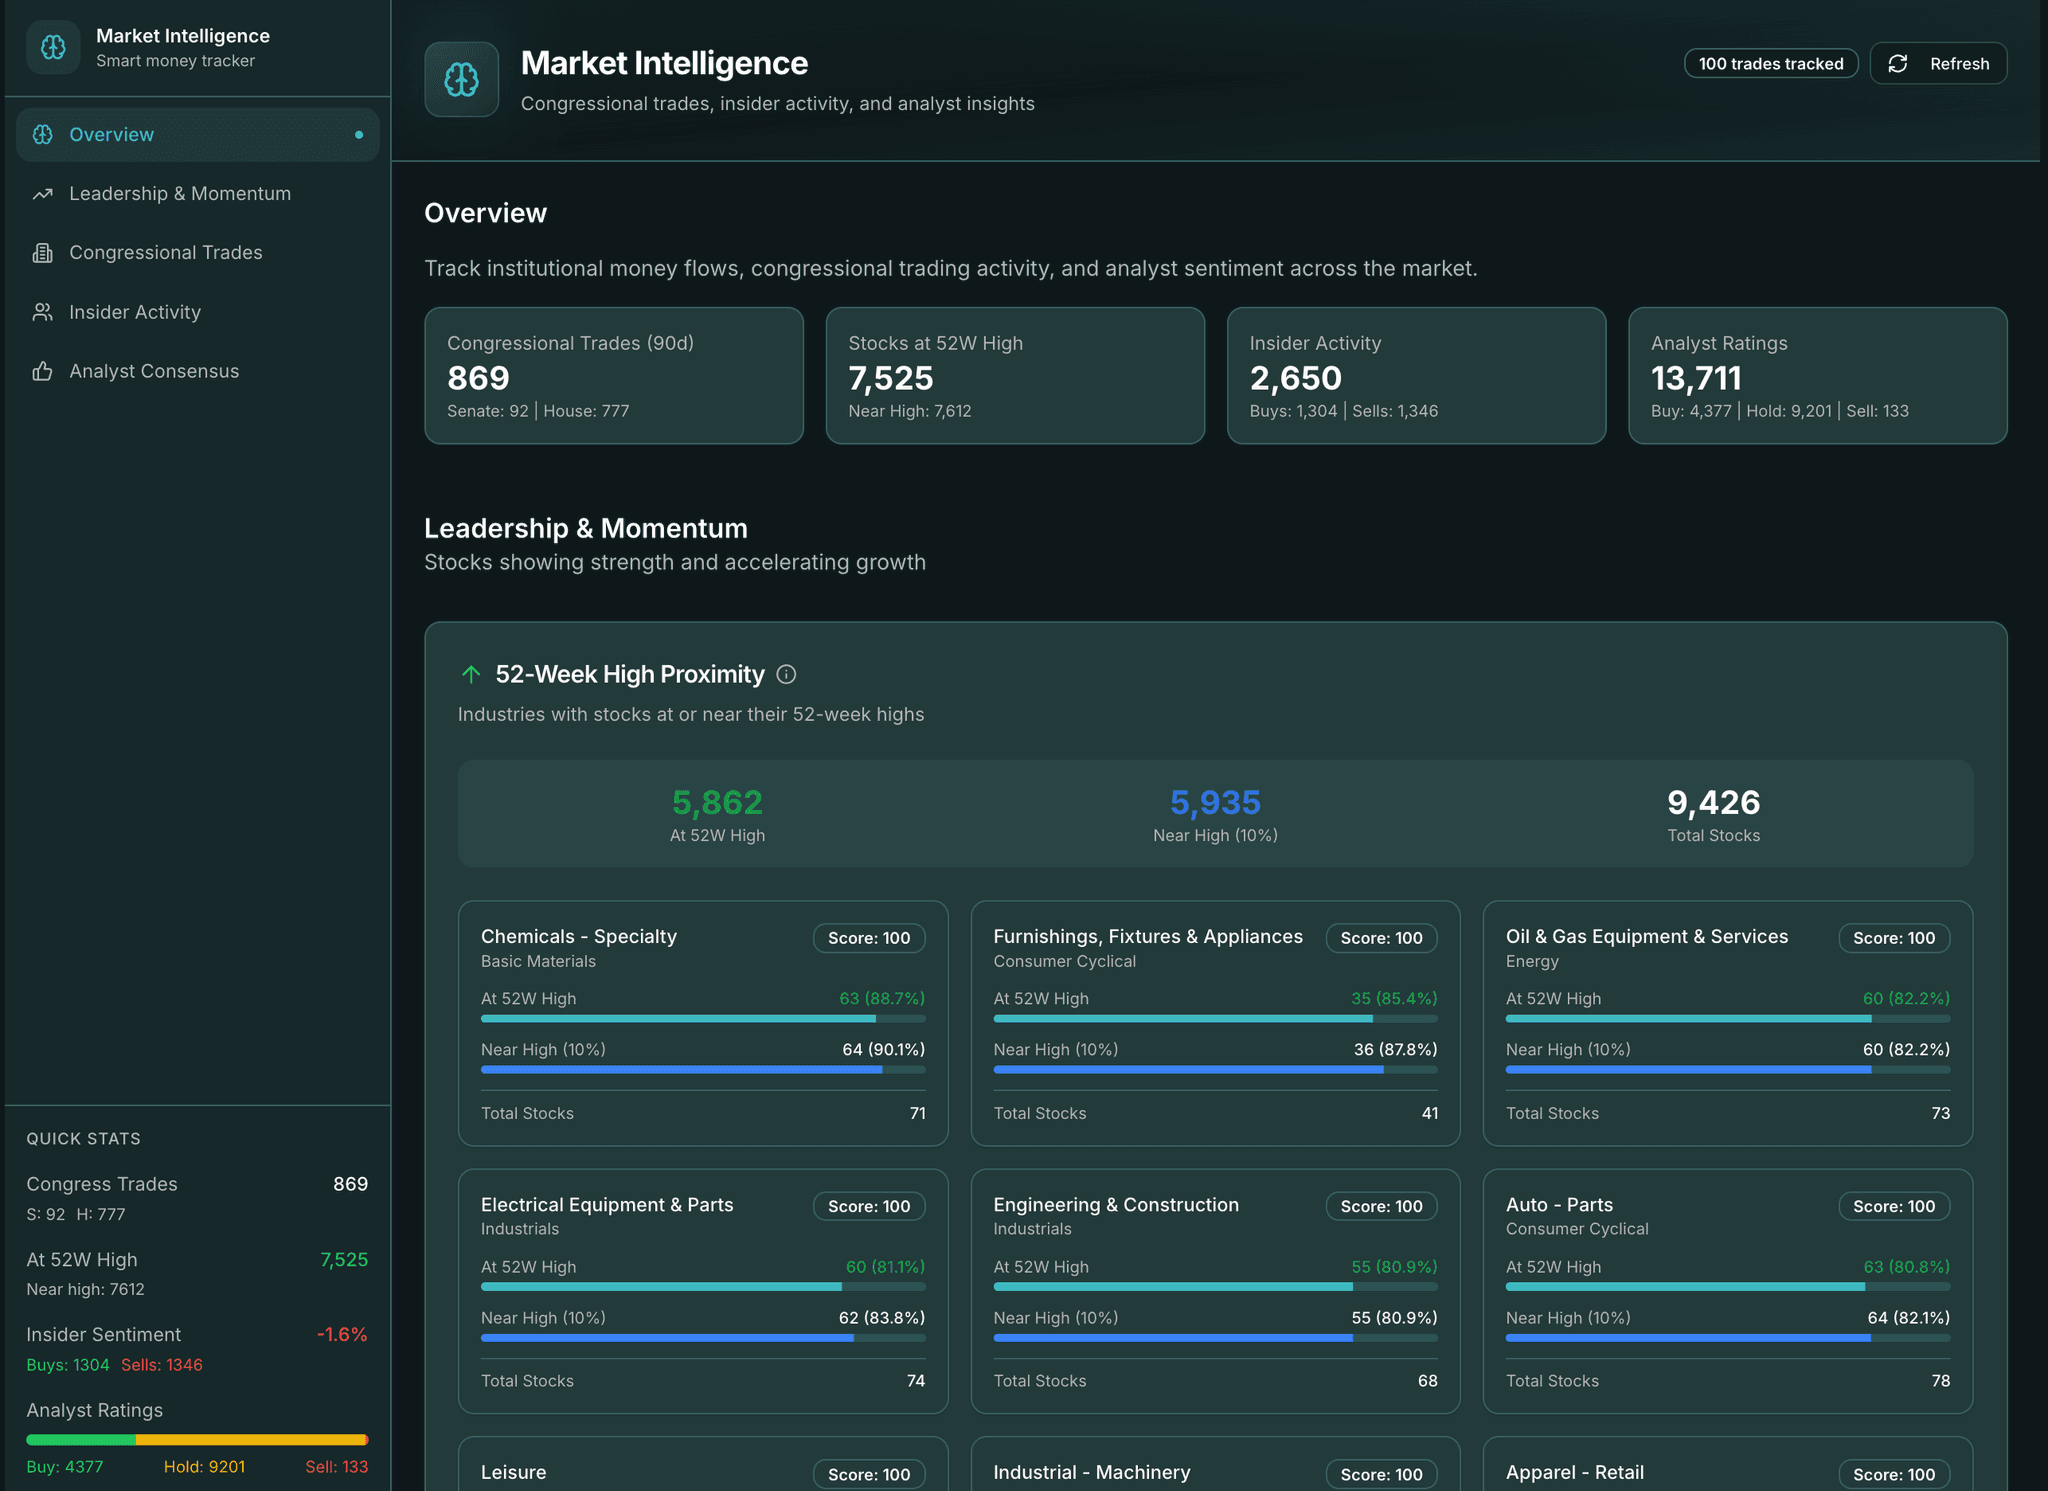Select Electrical Equipment & Parts card

coord(703,1291)
